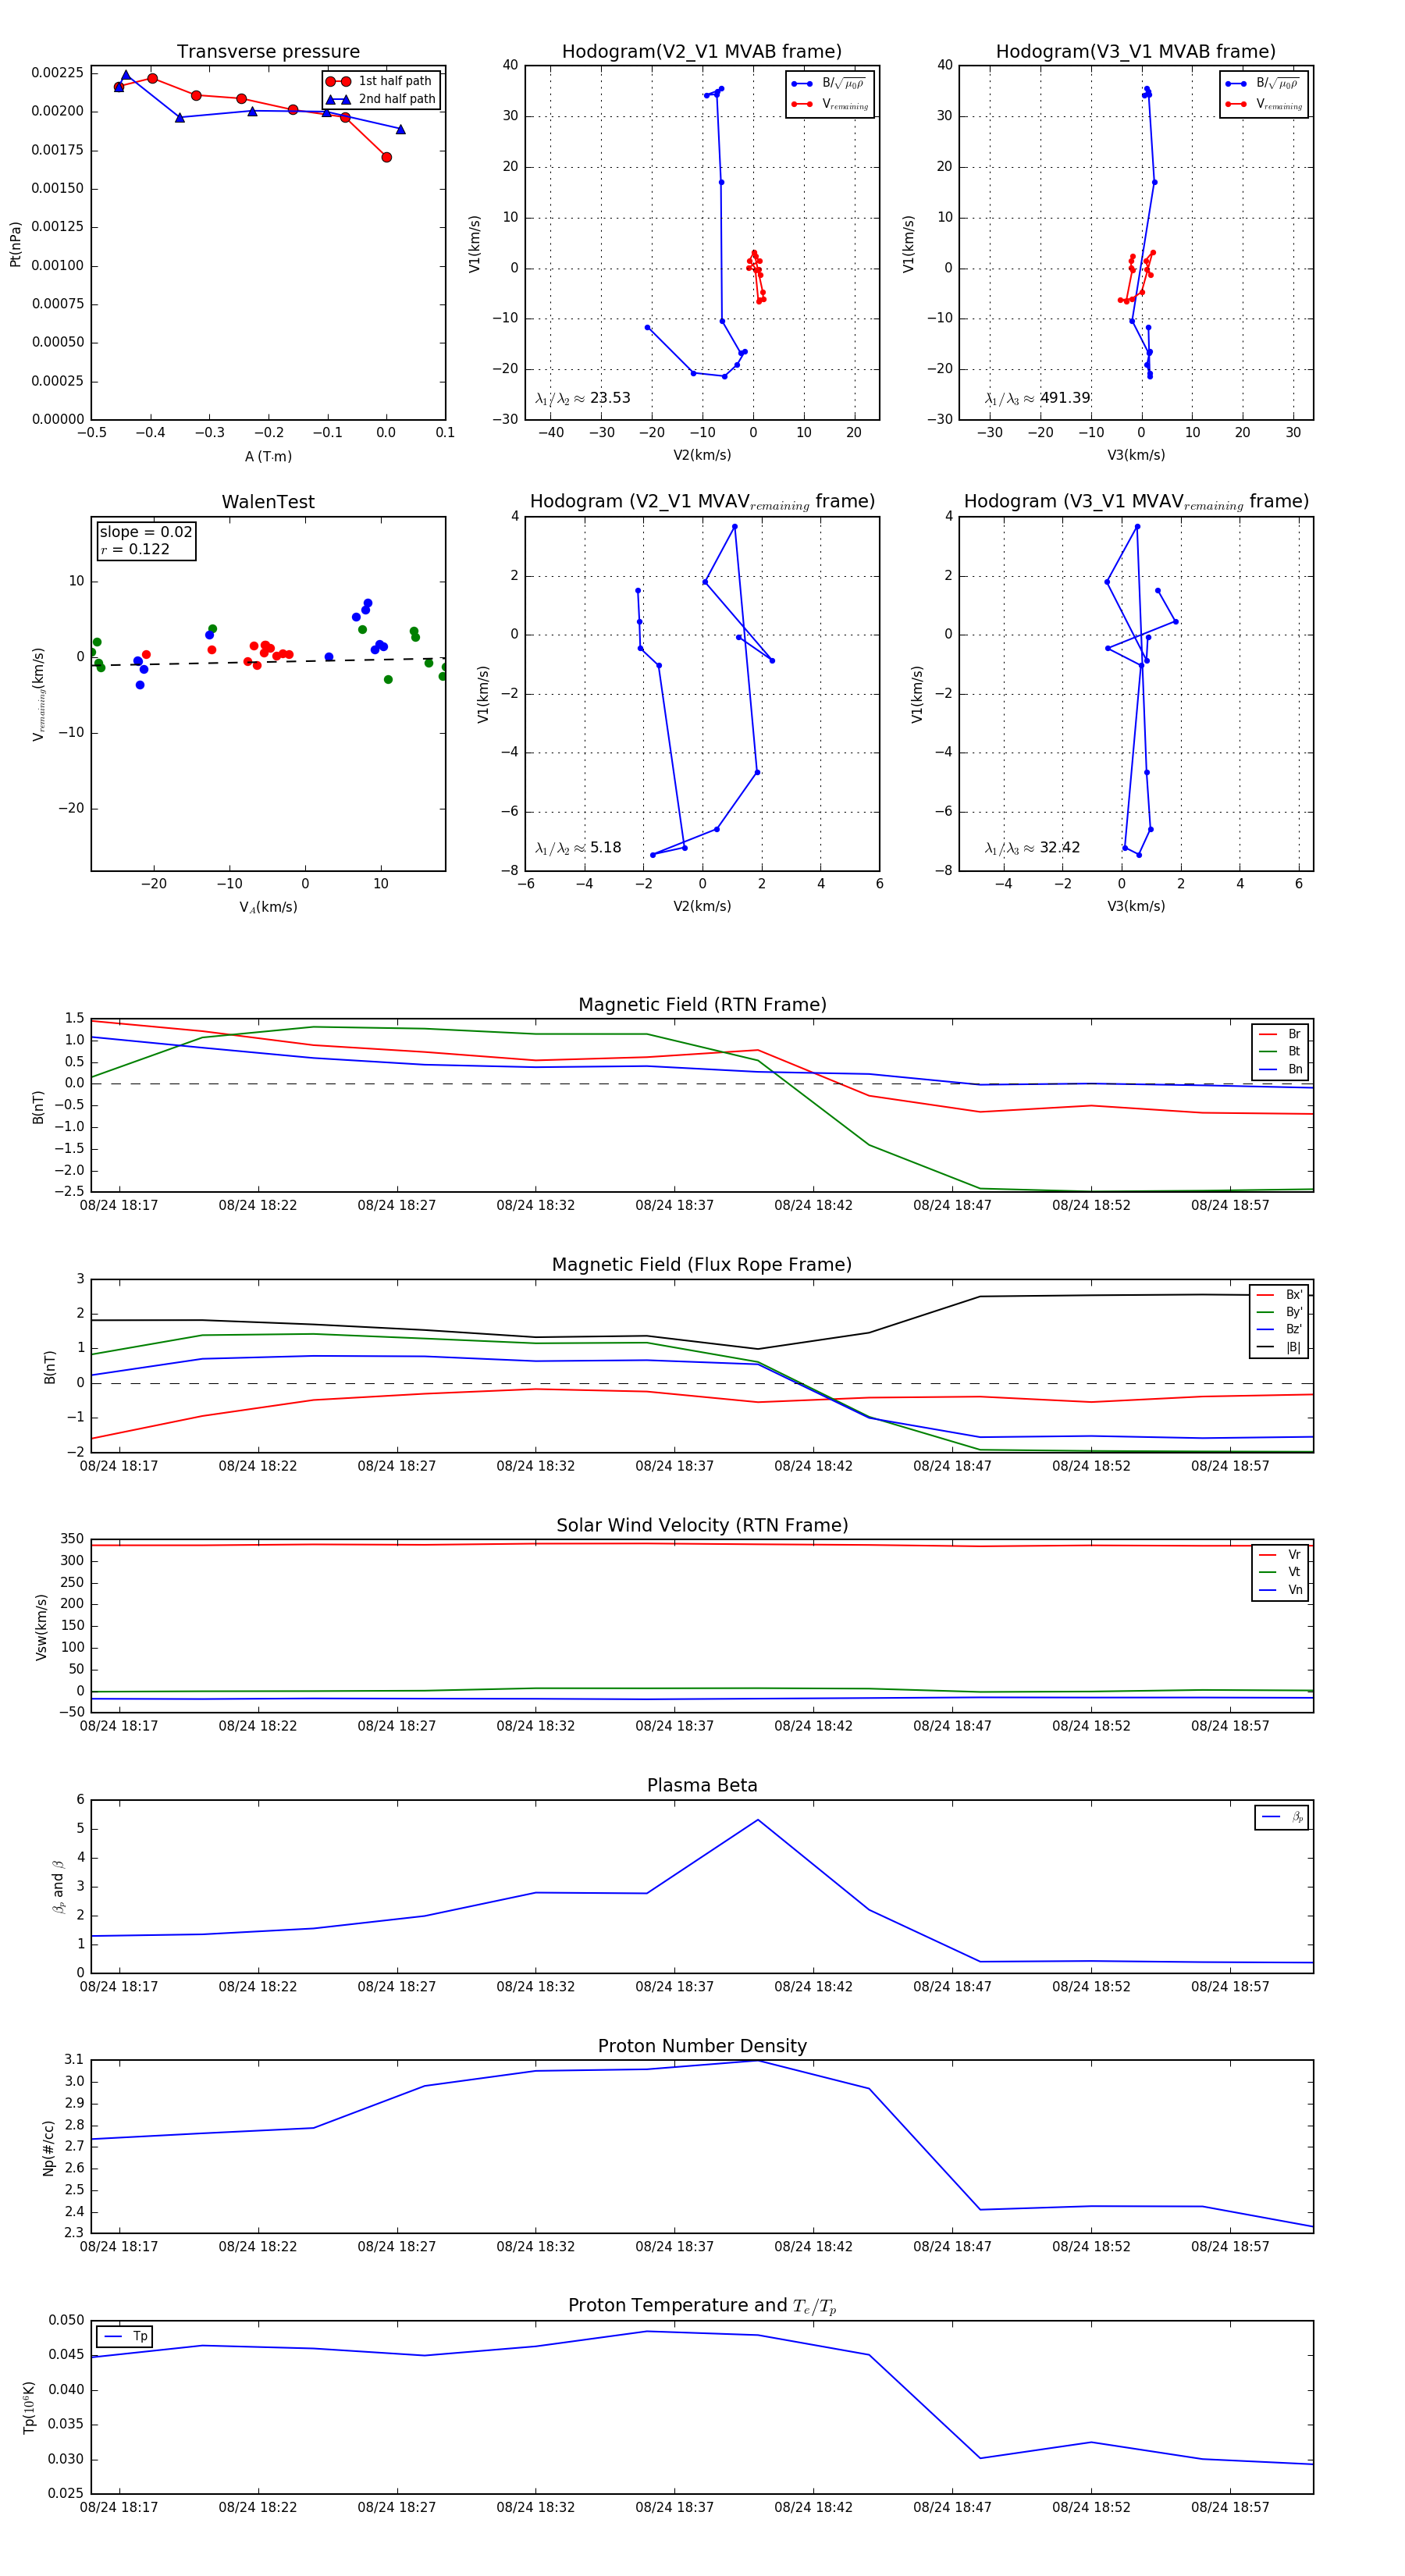
Task: Click the 'Vsw(km/s)' y-axis label
Action: 41,1627
